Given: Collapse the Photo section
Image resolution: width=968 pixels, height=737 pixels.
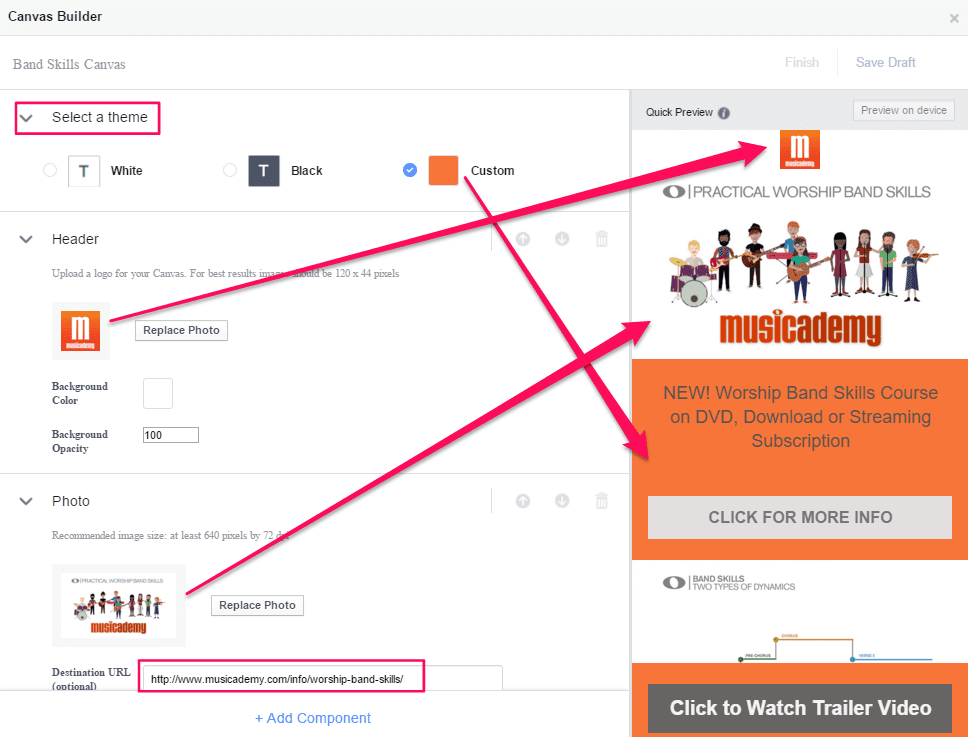Looking at the screenshot, I should (x=25, y=501).
